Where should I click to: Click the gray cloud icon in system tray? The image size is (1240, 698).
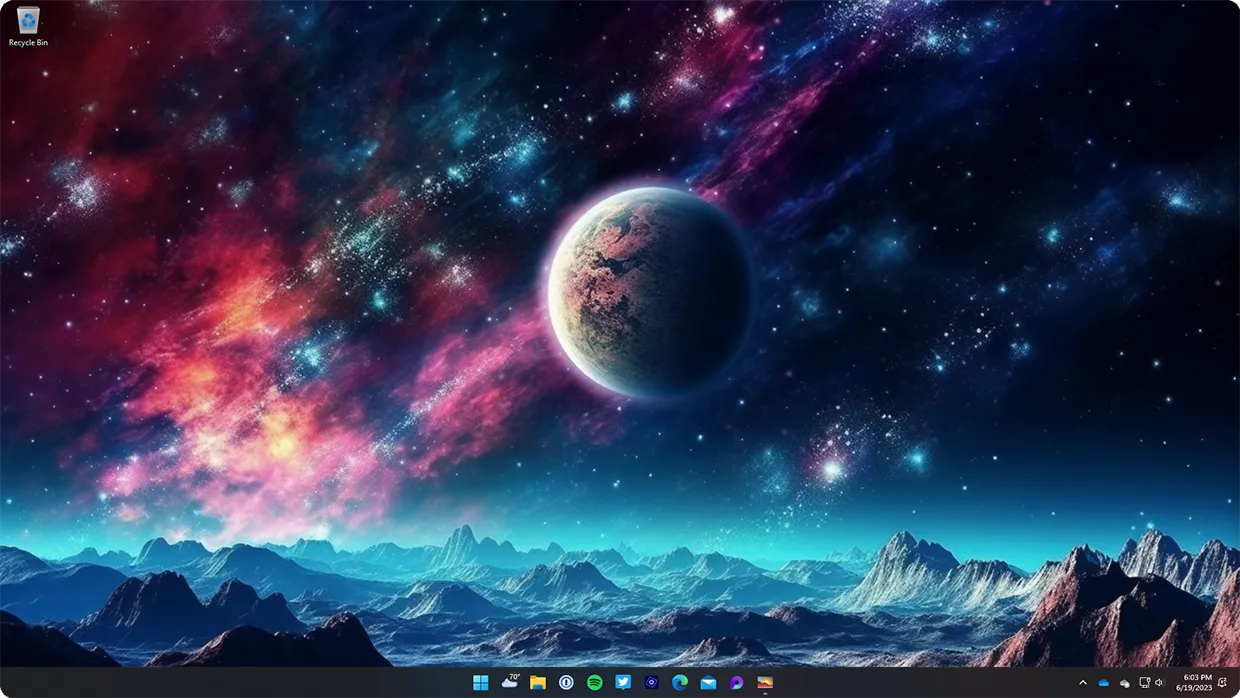1124,683
